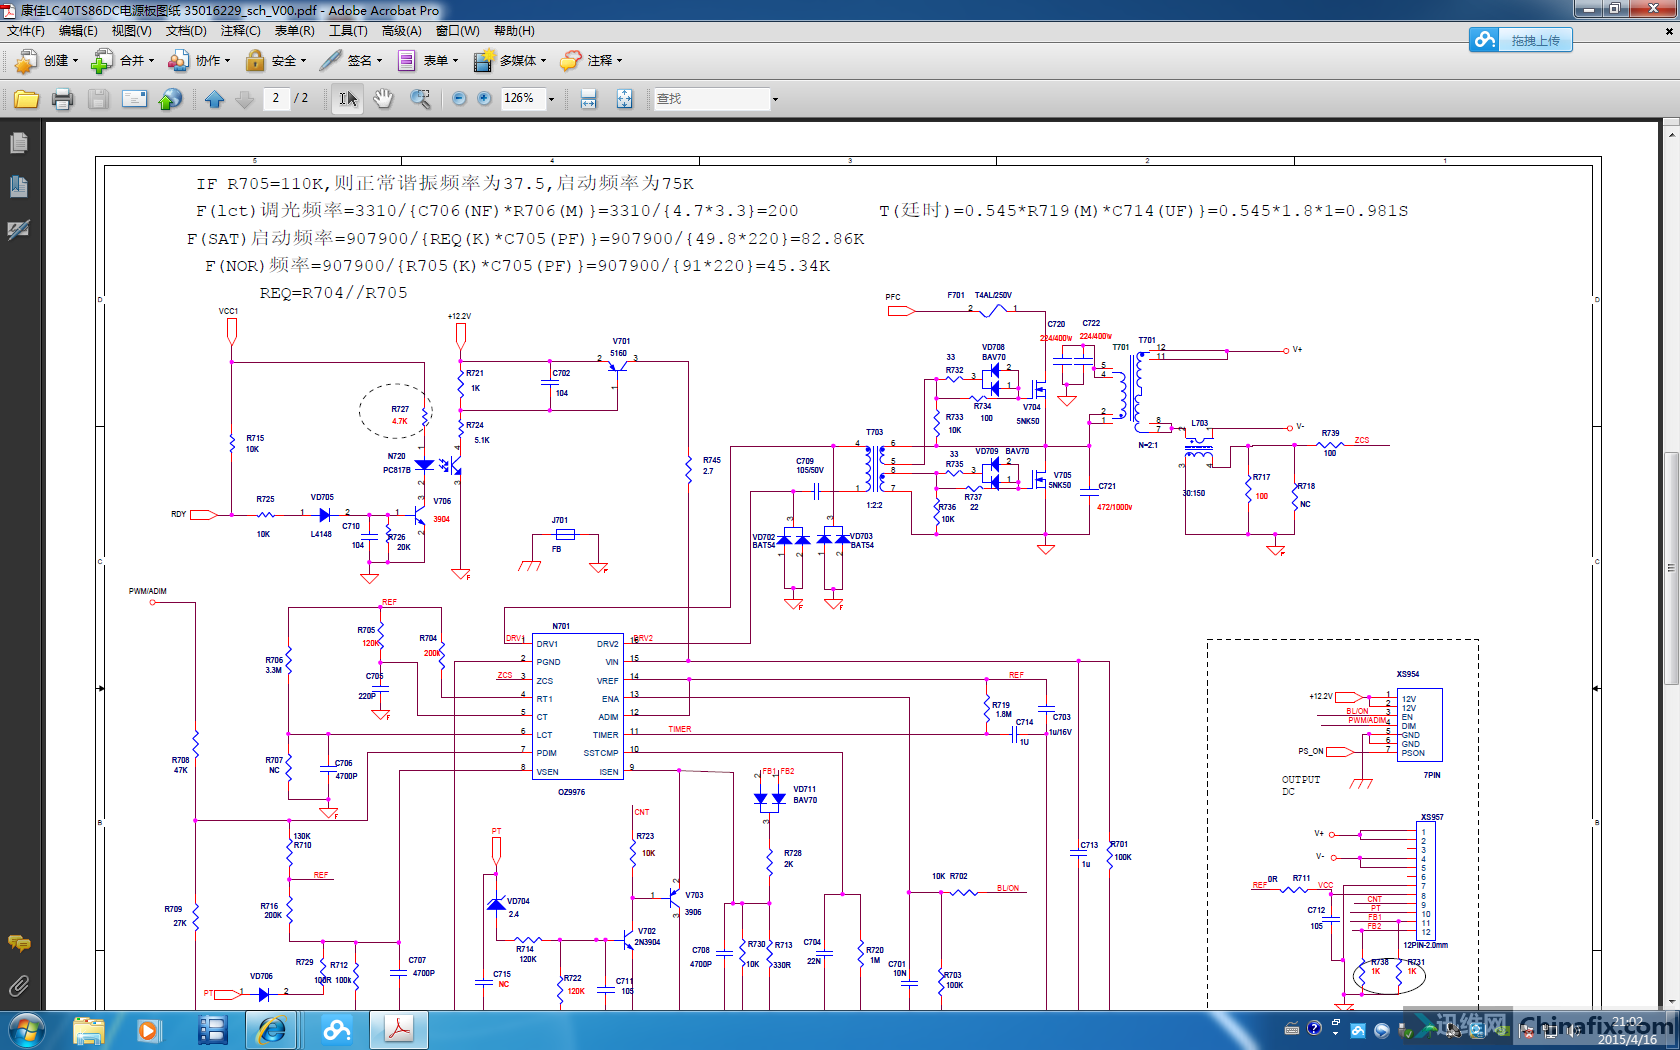
Task: Open the 帮助(H) menu
Action: 514,31
